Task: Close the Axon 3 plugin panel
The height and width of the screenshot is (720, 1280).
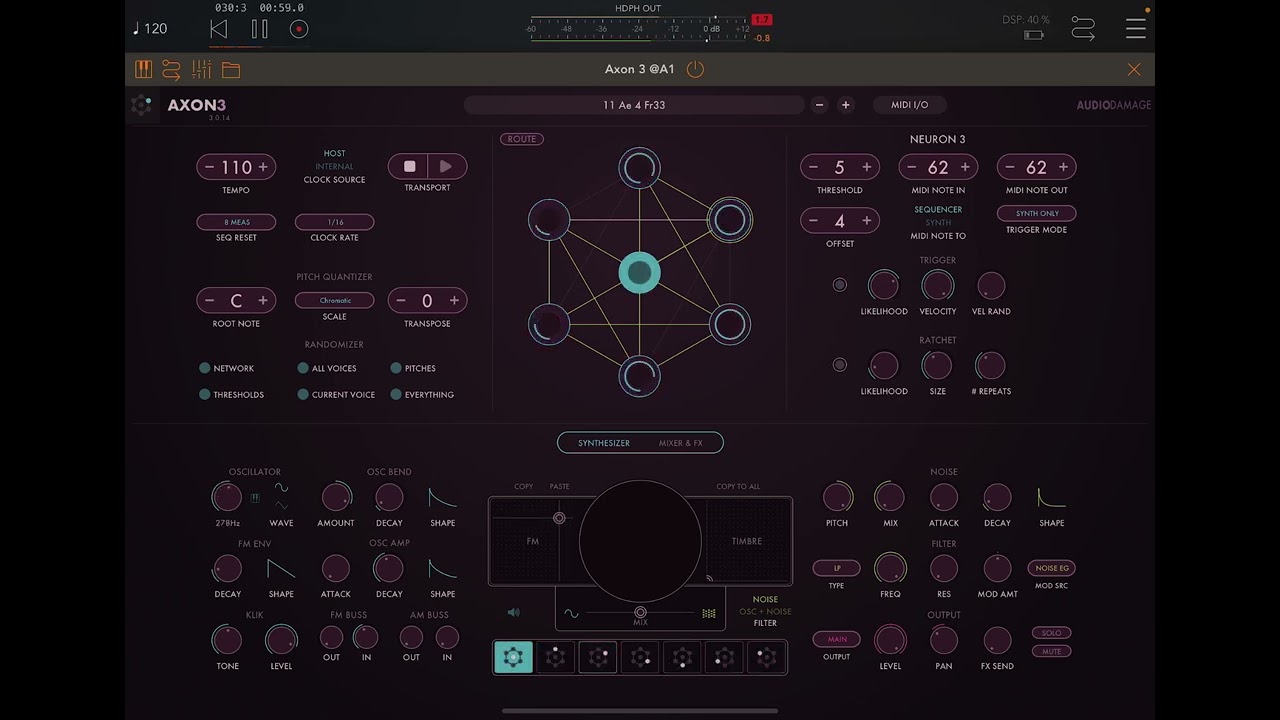Action: (1134, 69)
